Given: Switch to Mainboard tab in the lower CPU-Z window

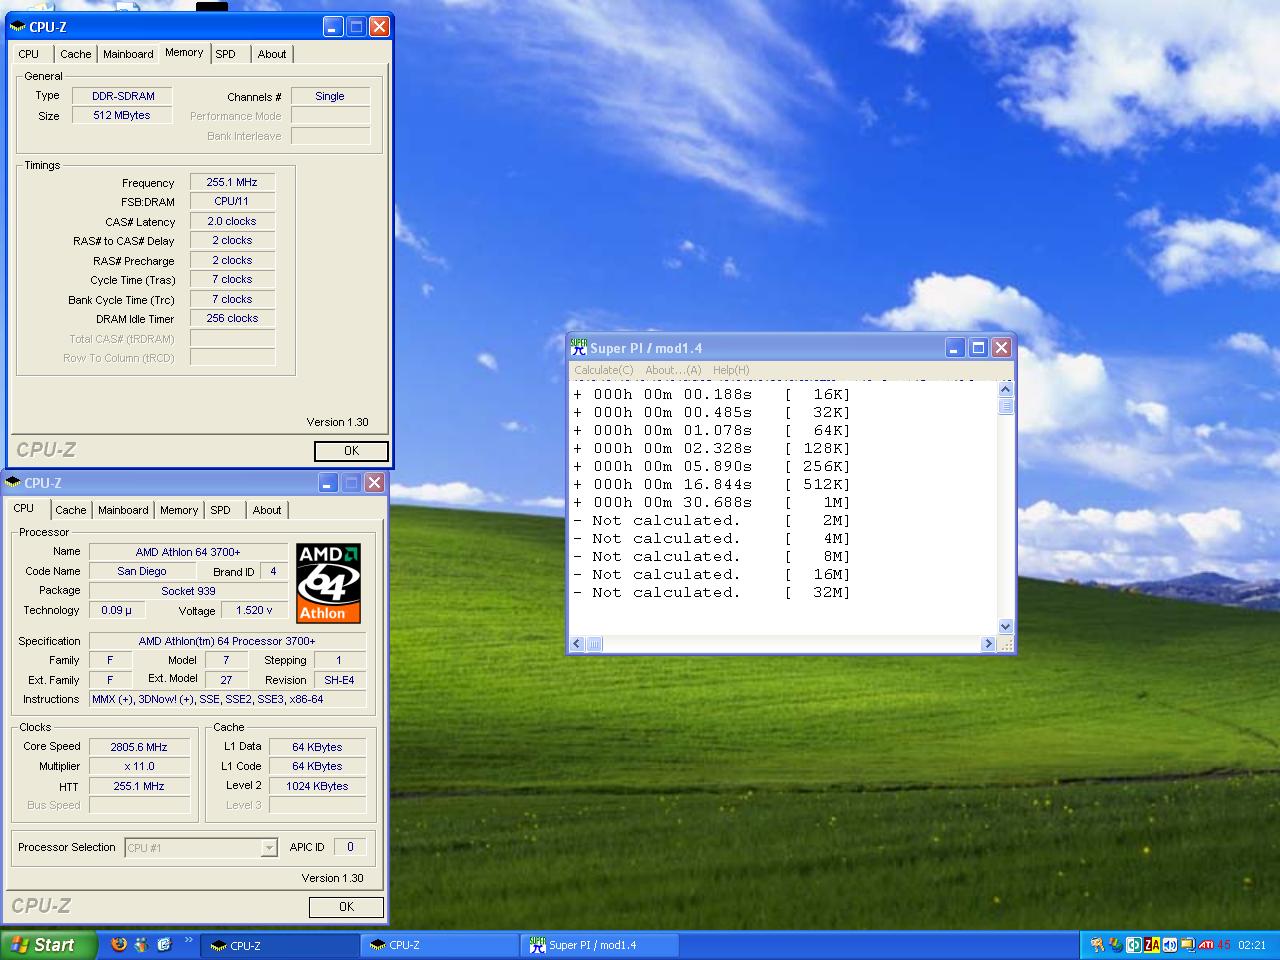Looking at the screenshot, I should pos(123,510).
